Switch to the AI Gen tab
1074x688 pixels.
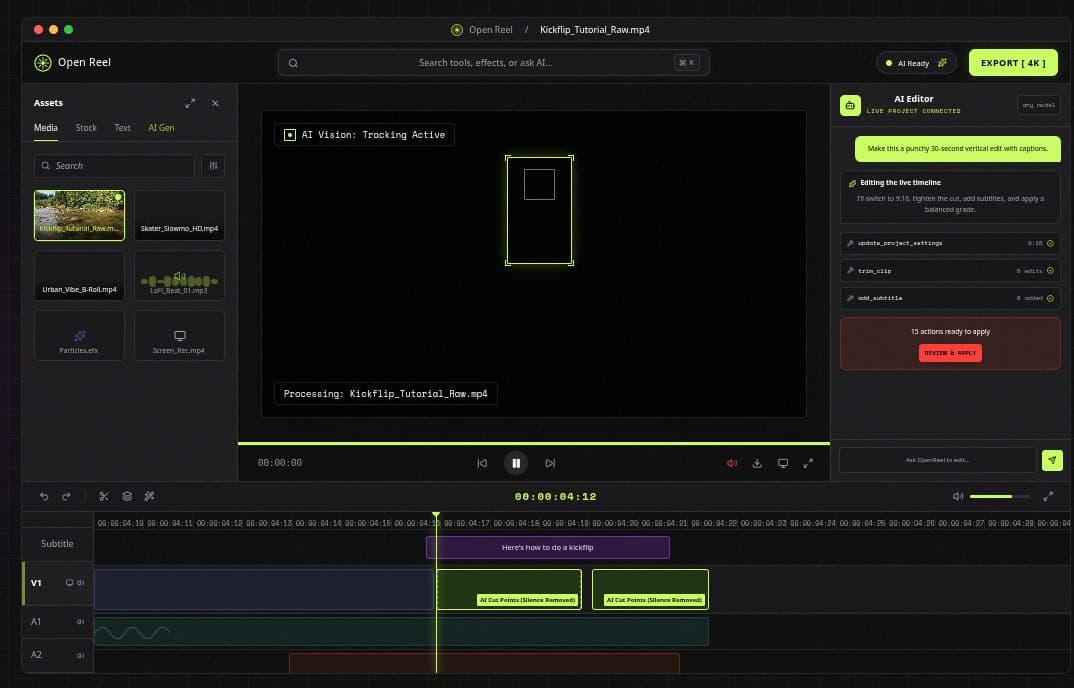tap(162, 128)
